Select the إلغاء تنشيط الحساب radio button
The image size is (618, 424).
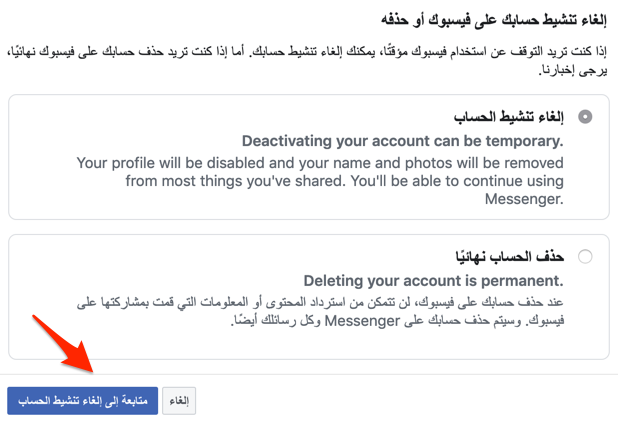click(x=585, y=117)
